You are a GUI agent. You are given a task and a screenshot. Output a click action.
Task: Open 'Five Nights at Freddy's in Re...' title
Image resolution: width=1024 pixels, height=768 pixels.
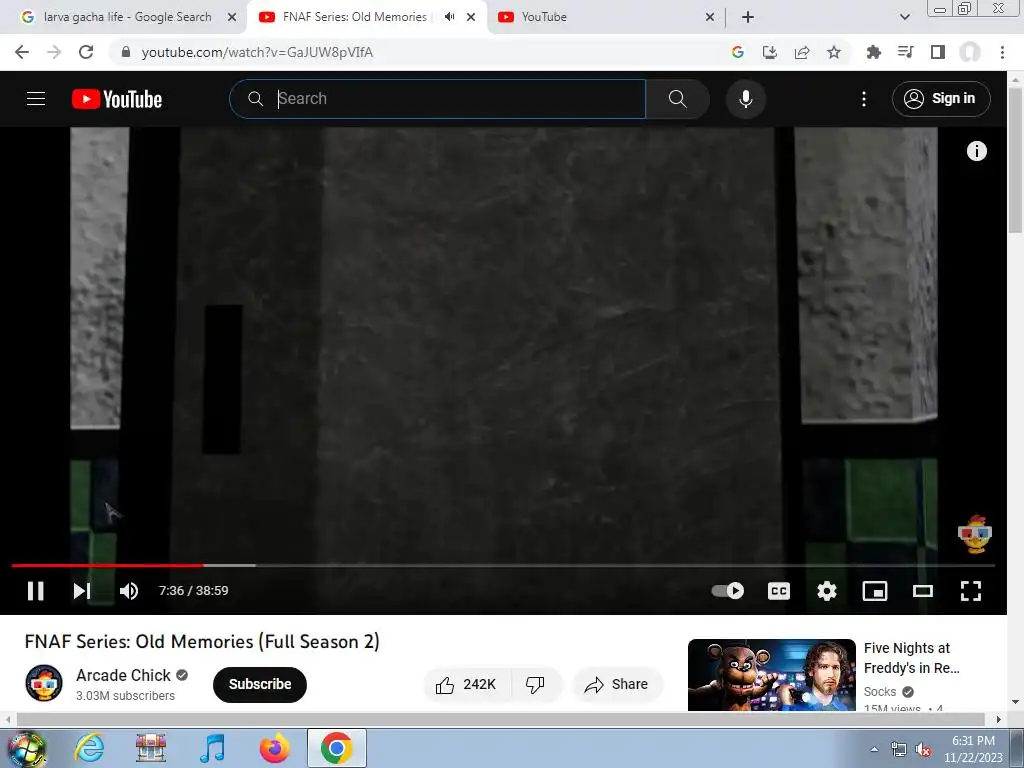point(912,658)
